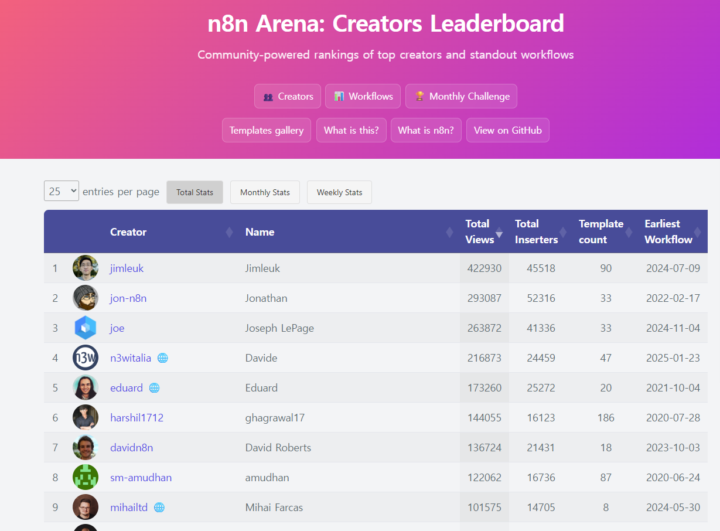Select template count value 87
The height and width of the screenshot is (531, 720).
(x=605, y=477)
